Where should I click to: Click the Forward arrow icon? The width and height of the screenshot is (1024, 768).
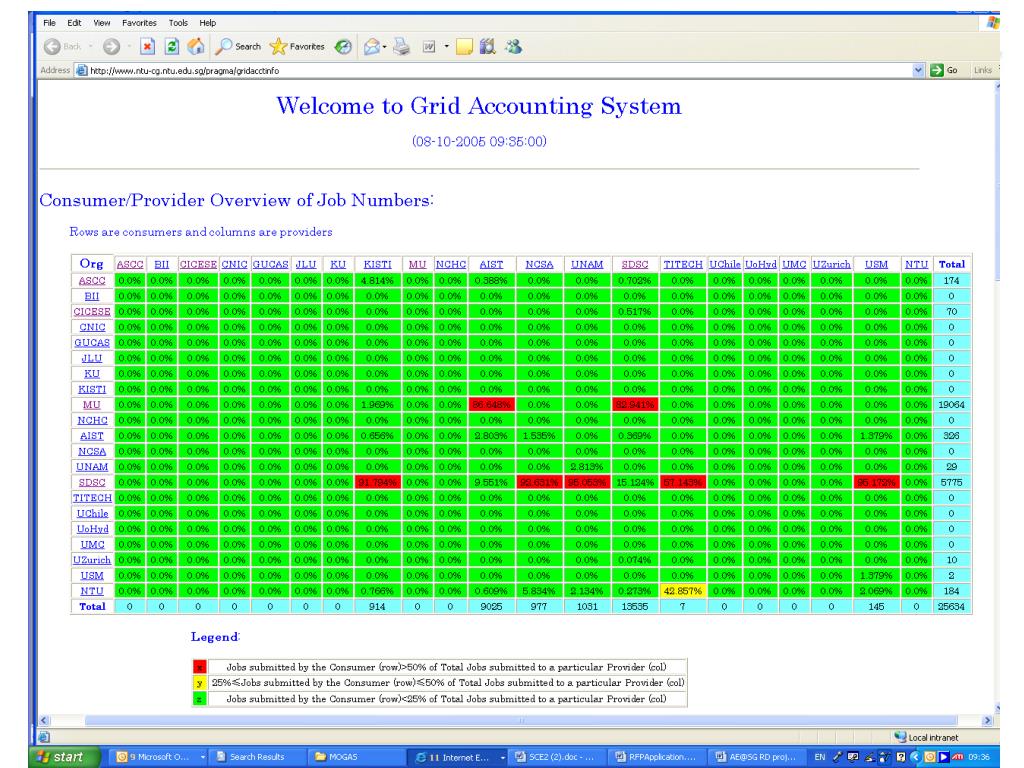click(x=112, y=46)
